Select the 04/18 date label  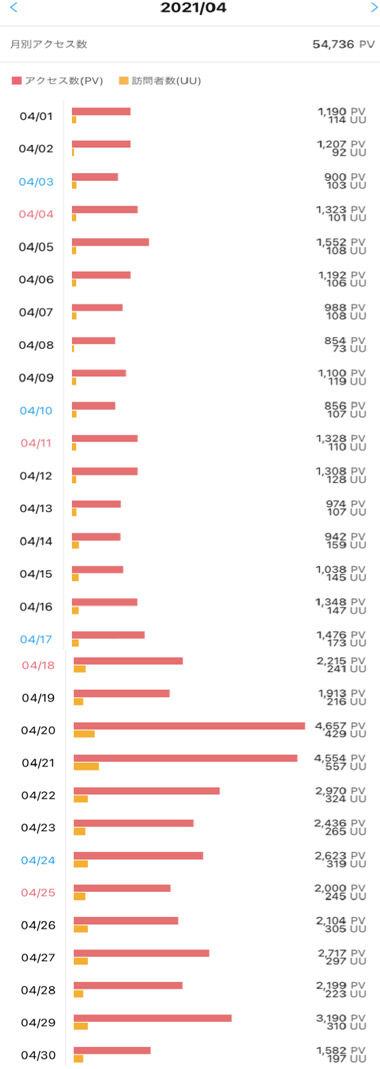click(x=38, y=665)
